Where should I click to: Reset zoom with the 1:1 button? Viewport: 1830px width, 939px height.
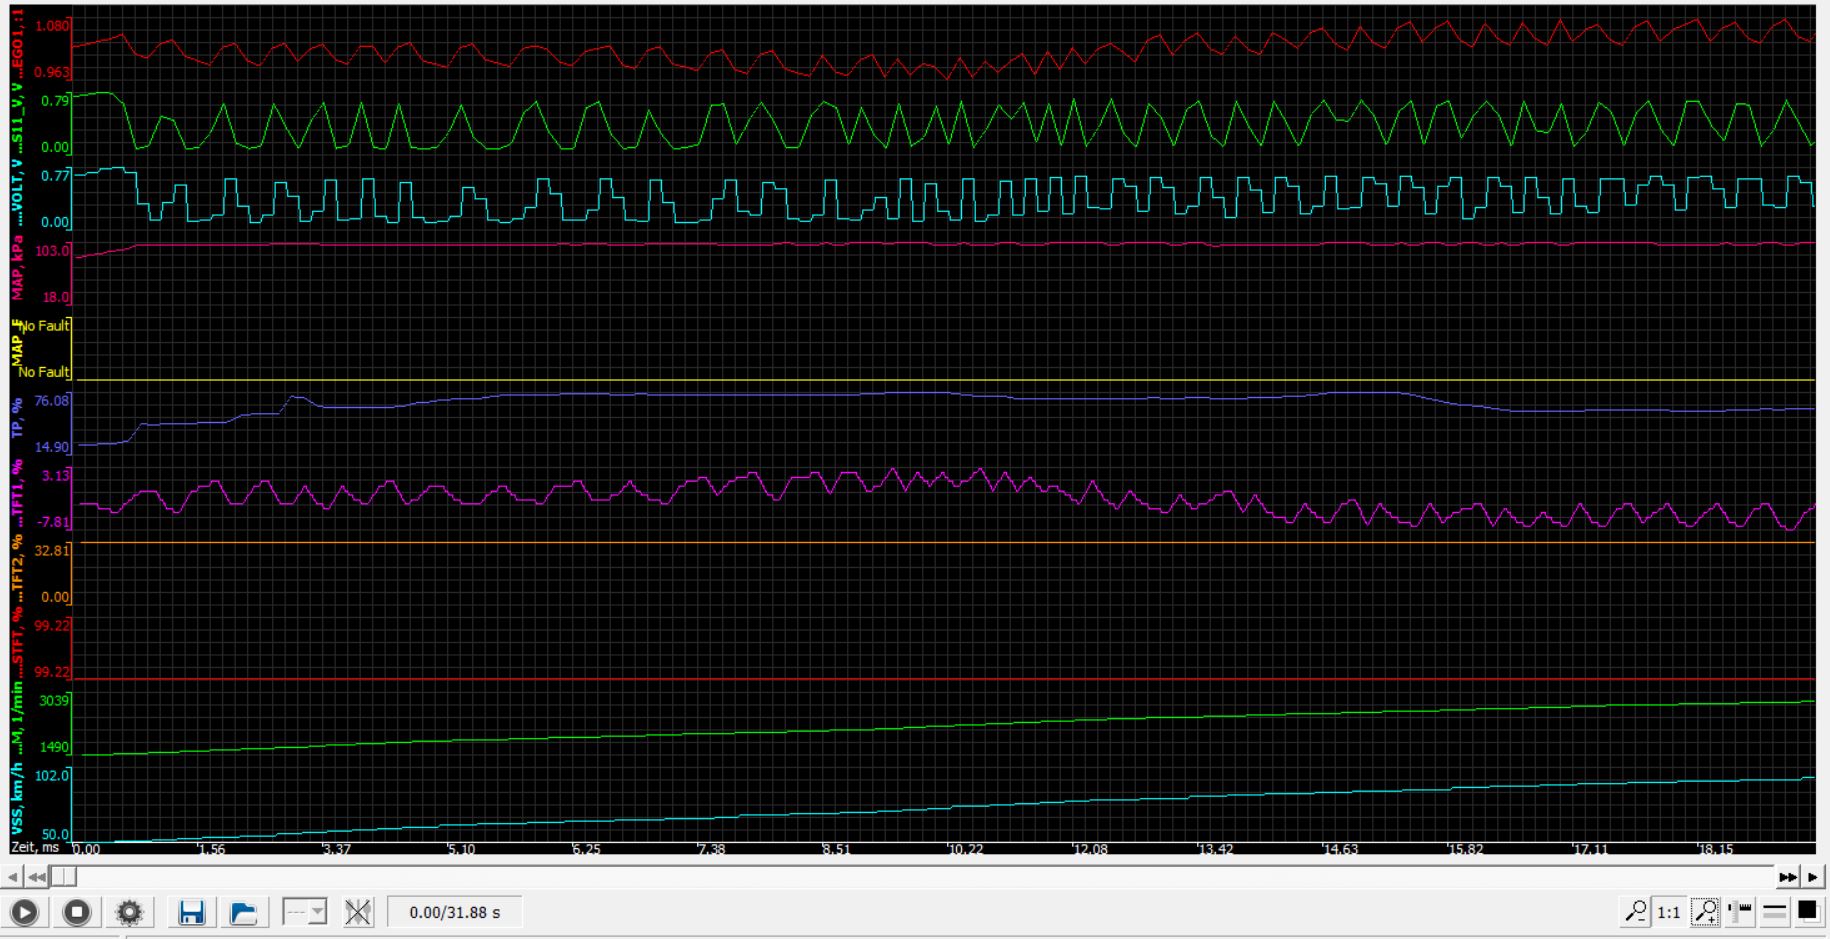pos(1669,911)
